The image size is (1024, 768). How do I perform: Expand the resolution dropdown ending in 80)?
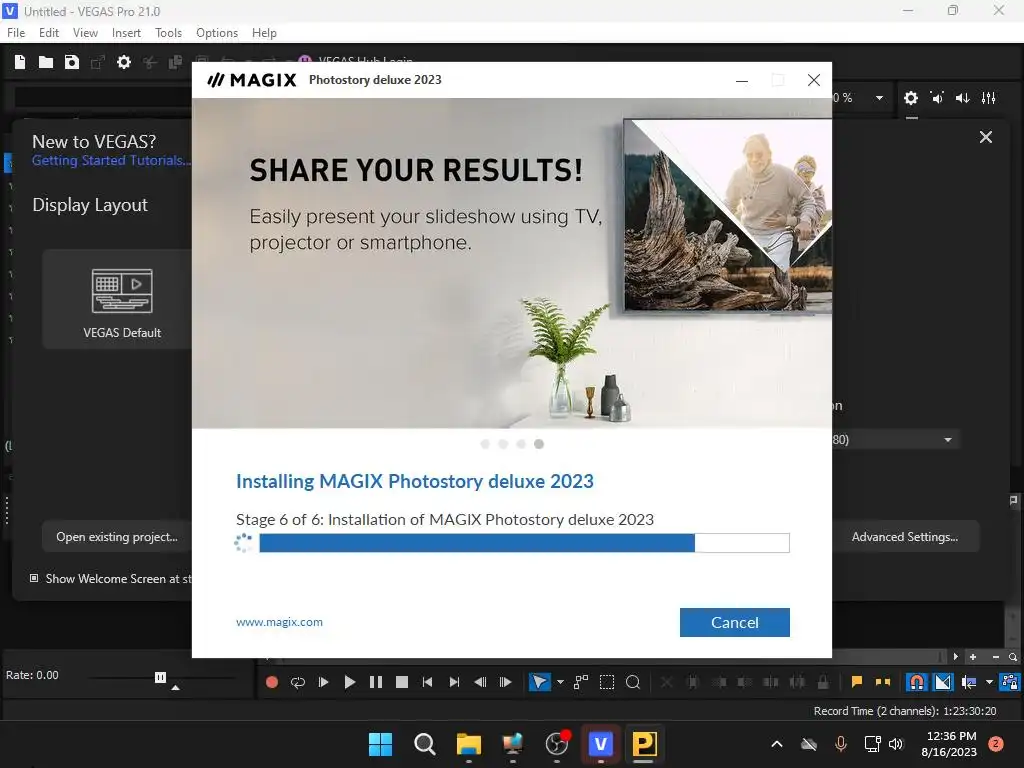(947, 440)
